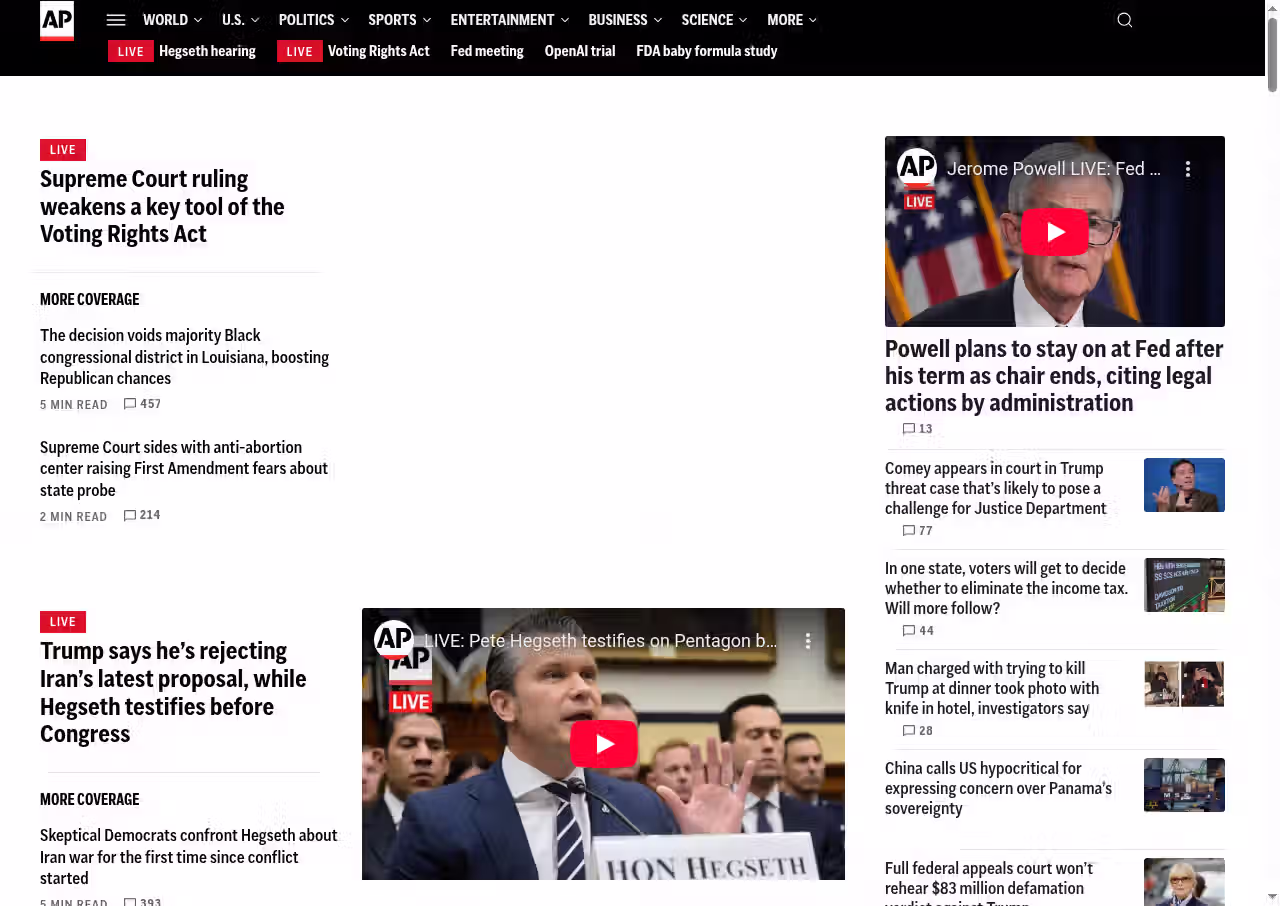The width and height of the screenshot is (1280, 906).
Task: Click the search magnifier icon
Action: [x=1125, y=20]
